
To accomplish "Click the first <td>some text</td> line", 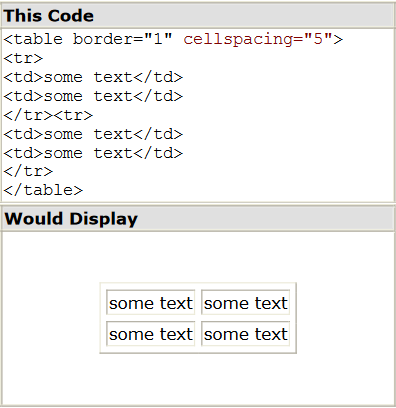I will (x=93, y=77).
